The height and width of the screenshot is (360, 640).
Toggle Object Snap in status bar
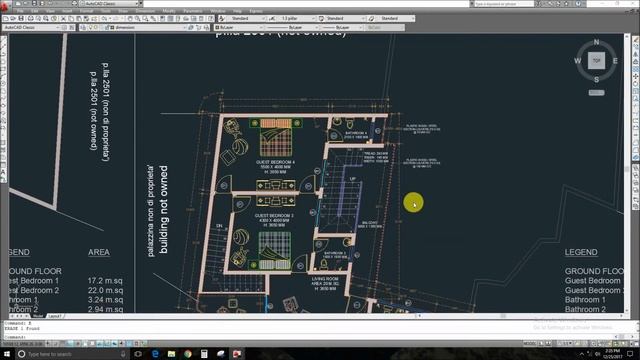click(85, 344)
